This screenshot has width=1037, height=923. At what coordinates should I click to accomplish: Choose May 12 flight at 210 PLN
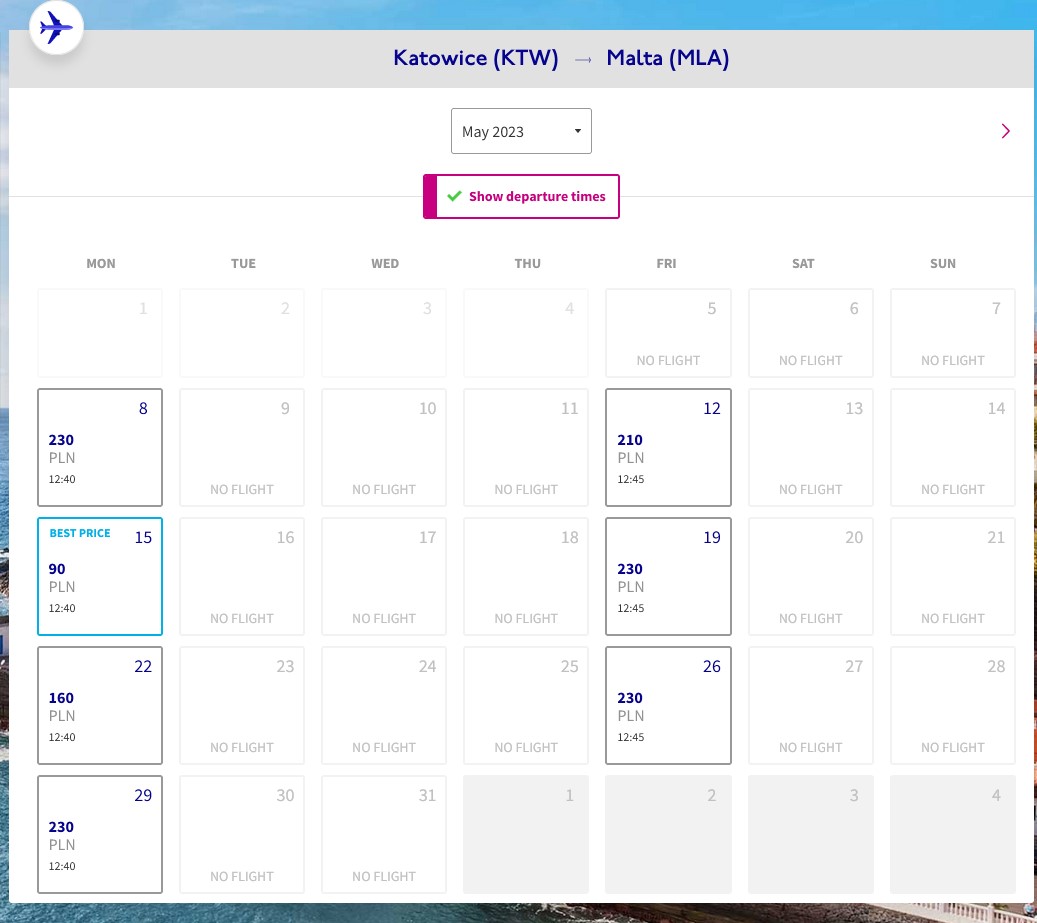[668, 448]
